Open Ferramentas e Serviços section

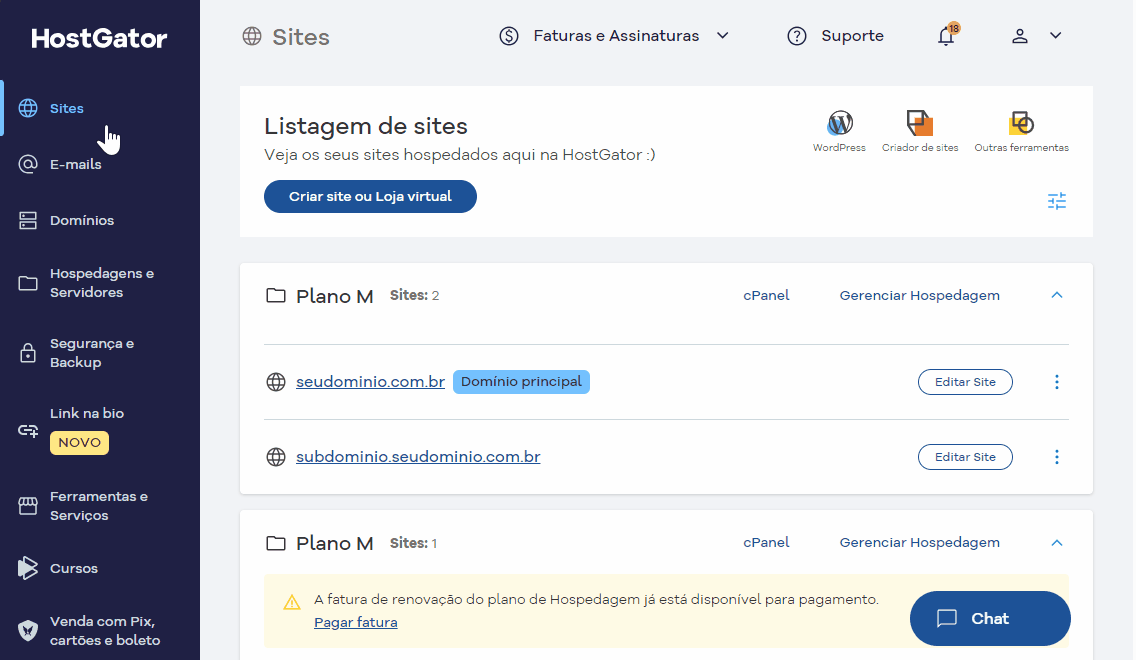(99, 506)
